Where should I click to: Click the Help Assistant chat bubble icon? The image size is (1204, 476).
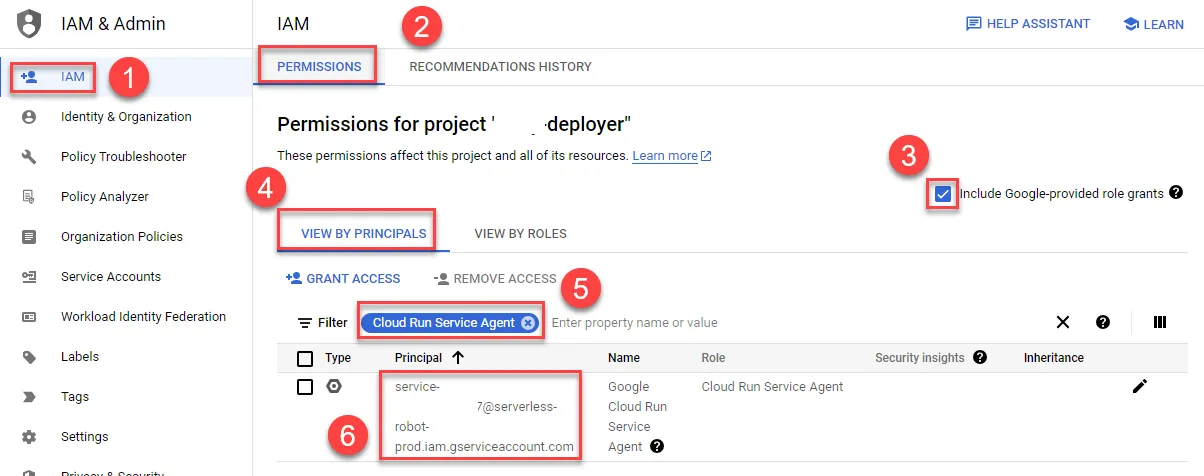click(x=973, y=24)
